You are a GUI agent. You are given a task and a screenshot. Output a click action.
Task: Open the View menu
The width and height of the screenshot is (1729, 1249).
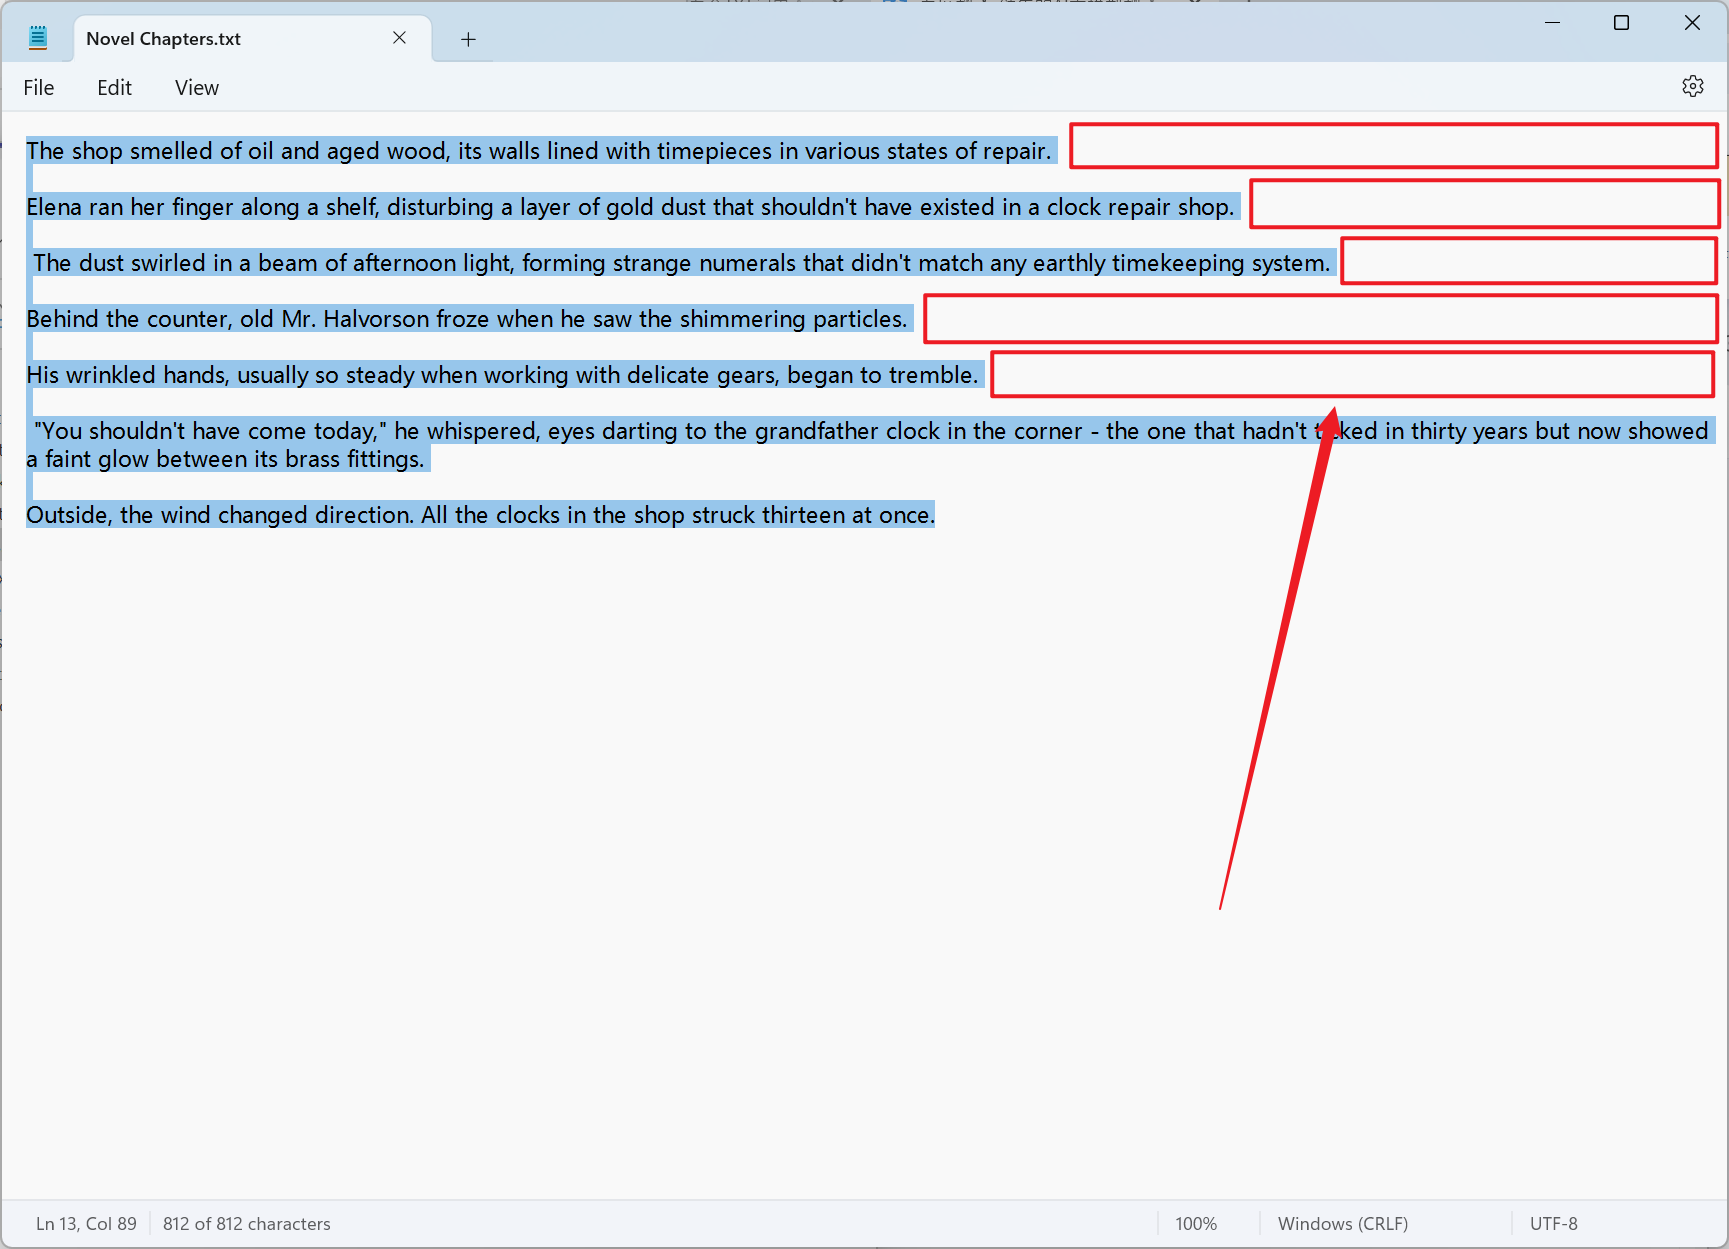pyautogui.click(x=196, y=88)
